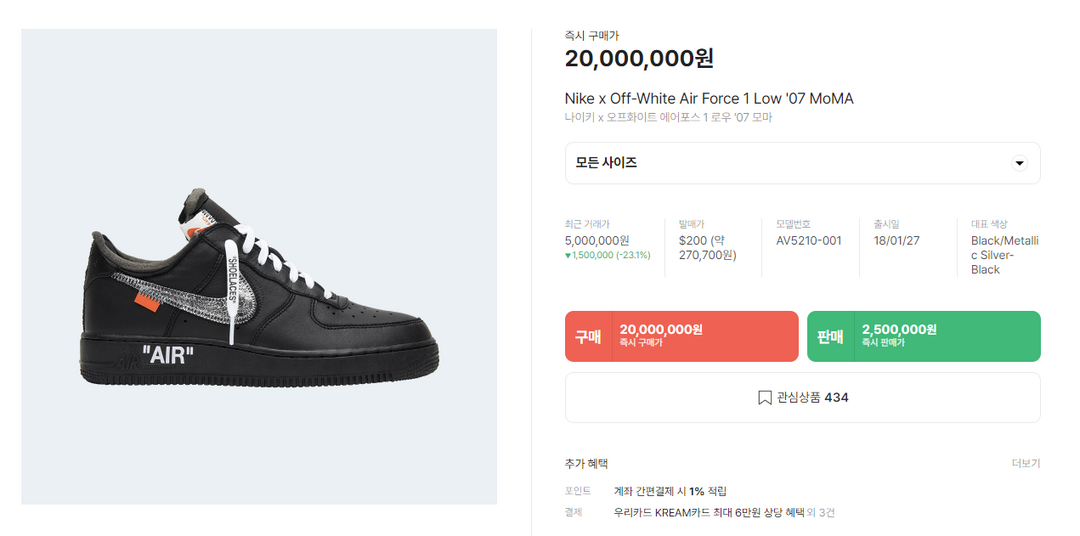Click the large 20,000,000원 instant buy price

click(x=639, y=59)
